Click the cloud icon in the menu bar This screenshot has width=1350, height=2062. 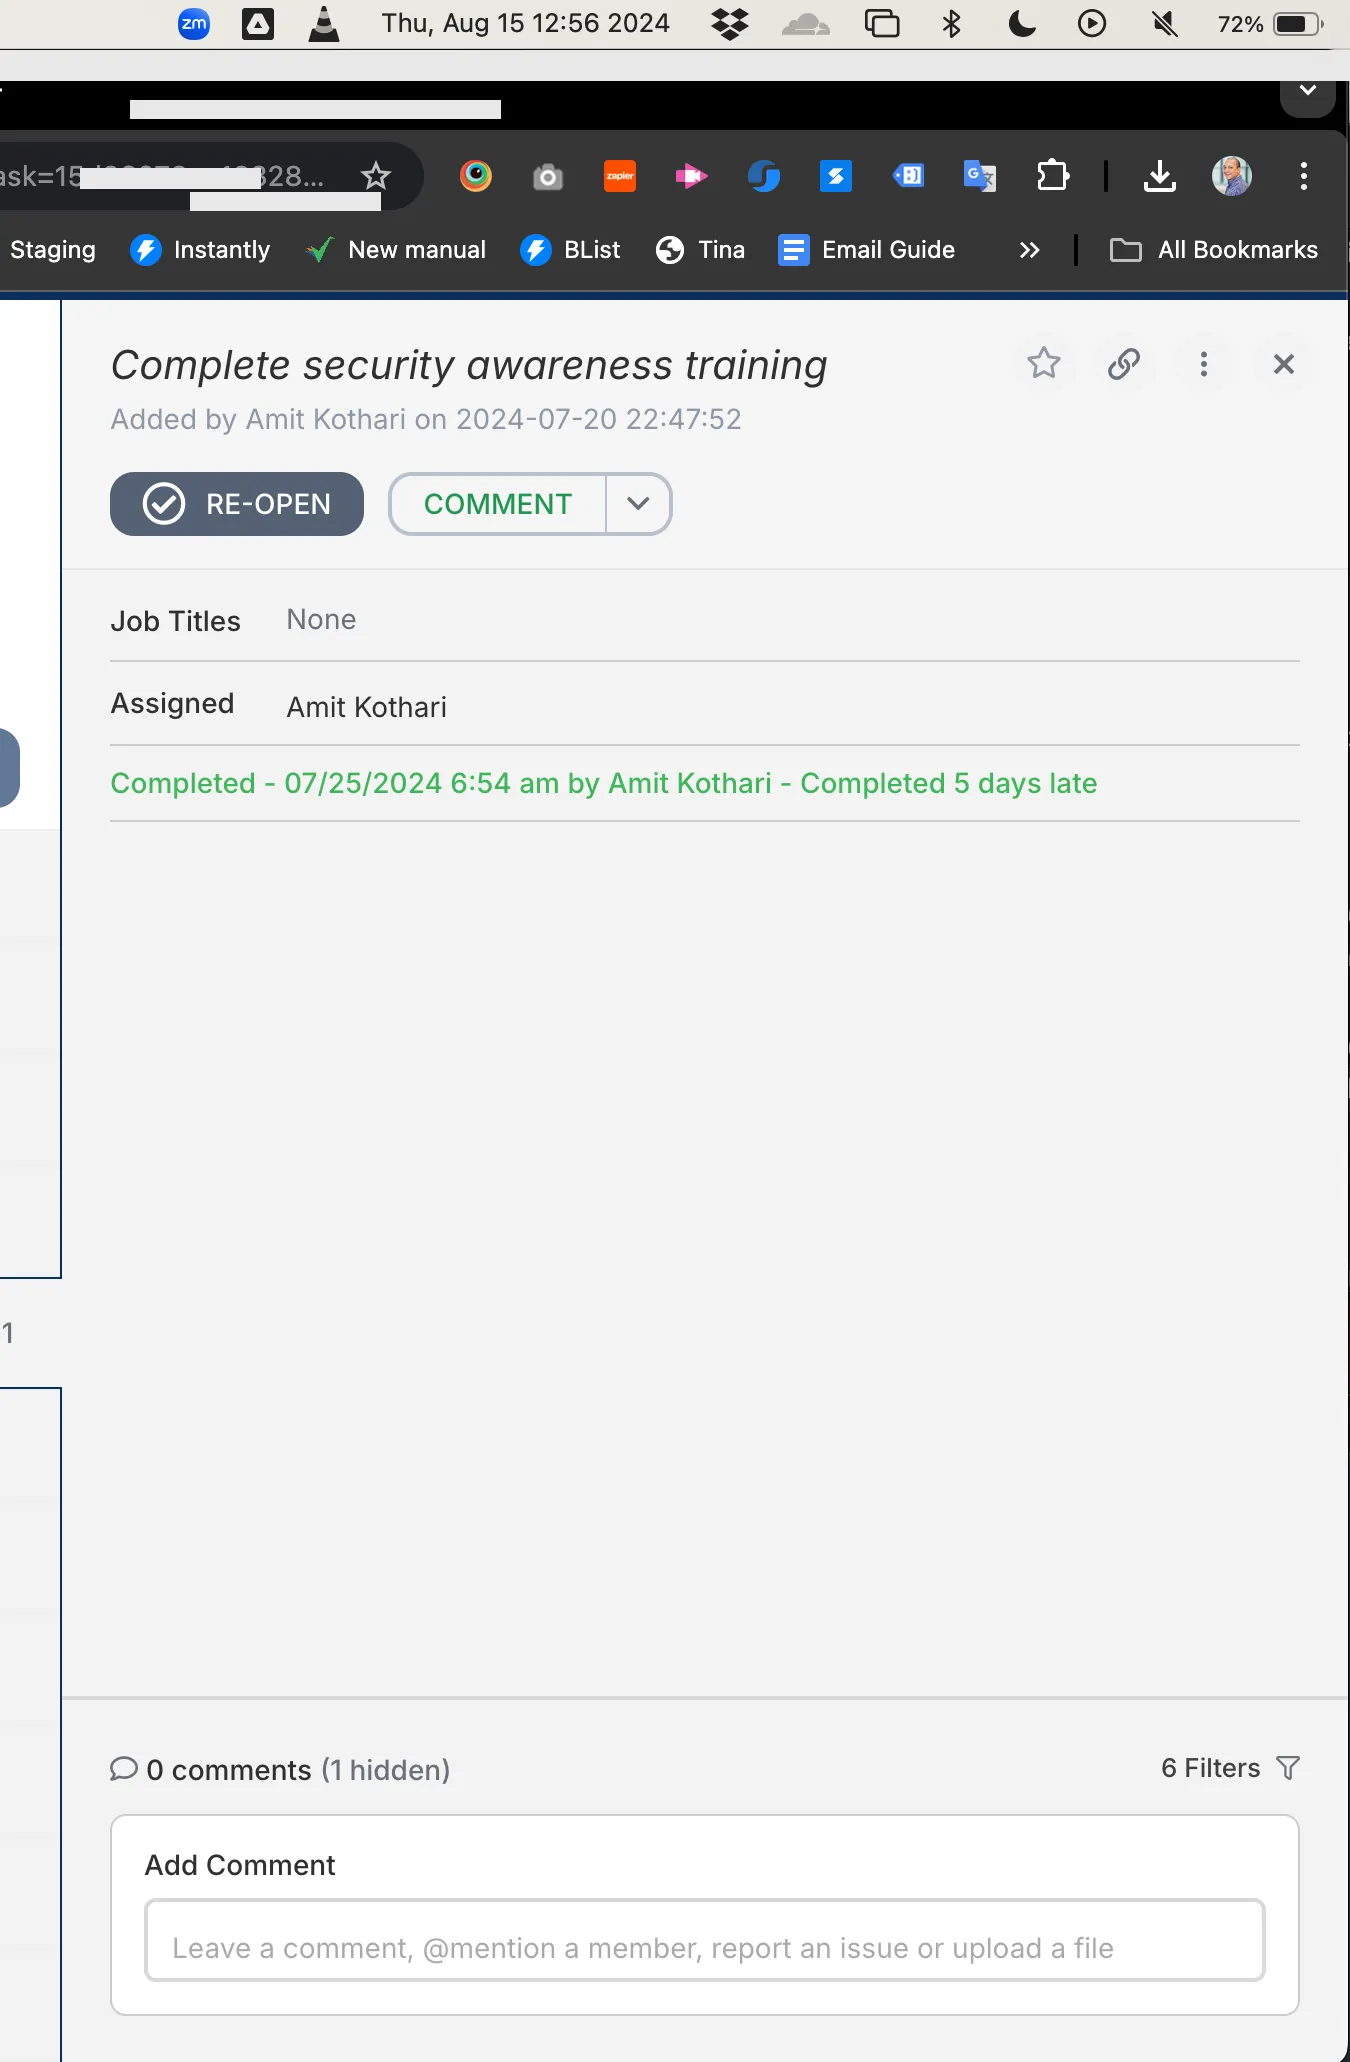coord(805,23)
